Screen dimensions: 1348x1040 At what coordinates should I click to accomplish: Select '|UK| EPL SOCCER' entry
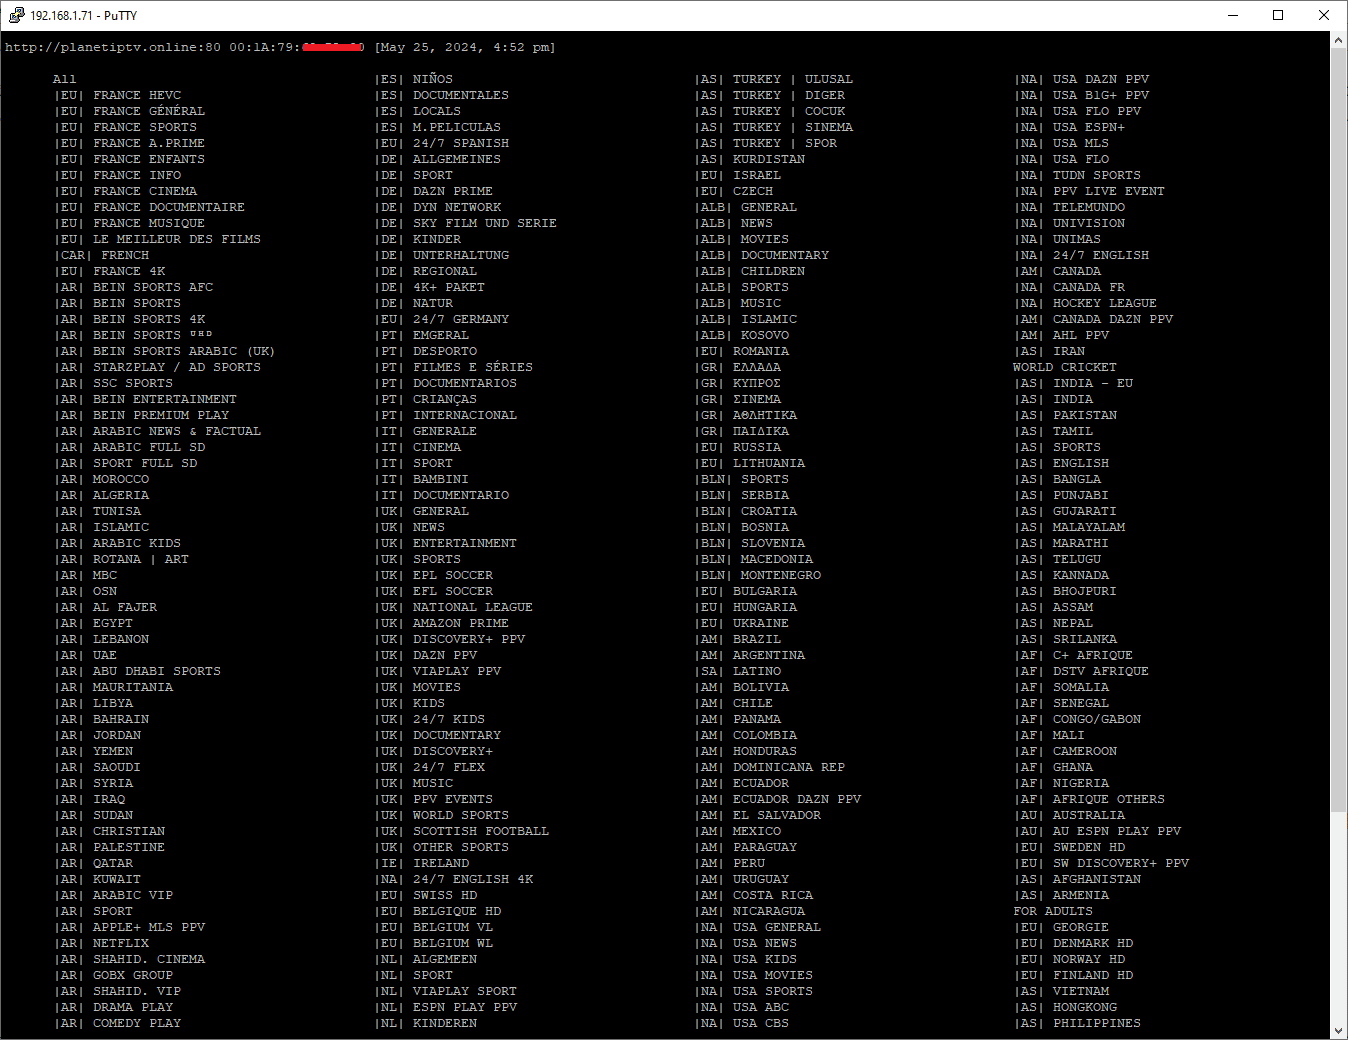point(434,575)
